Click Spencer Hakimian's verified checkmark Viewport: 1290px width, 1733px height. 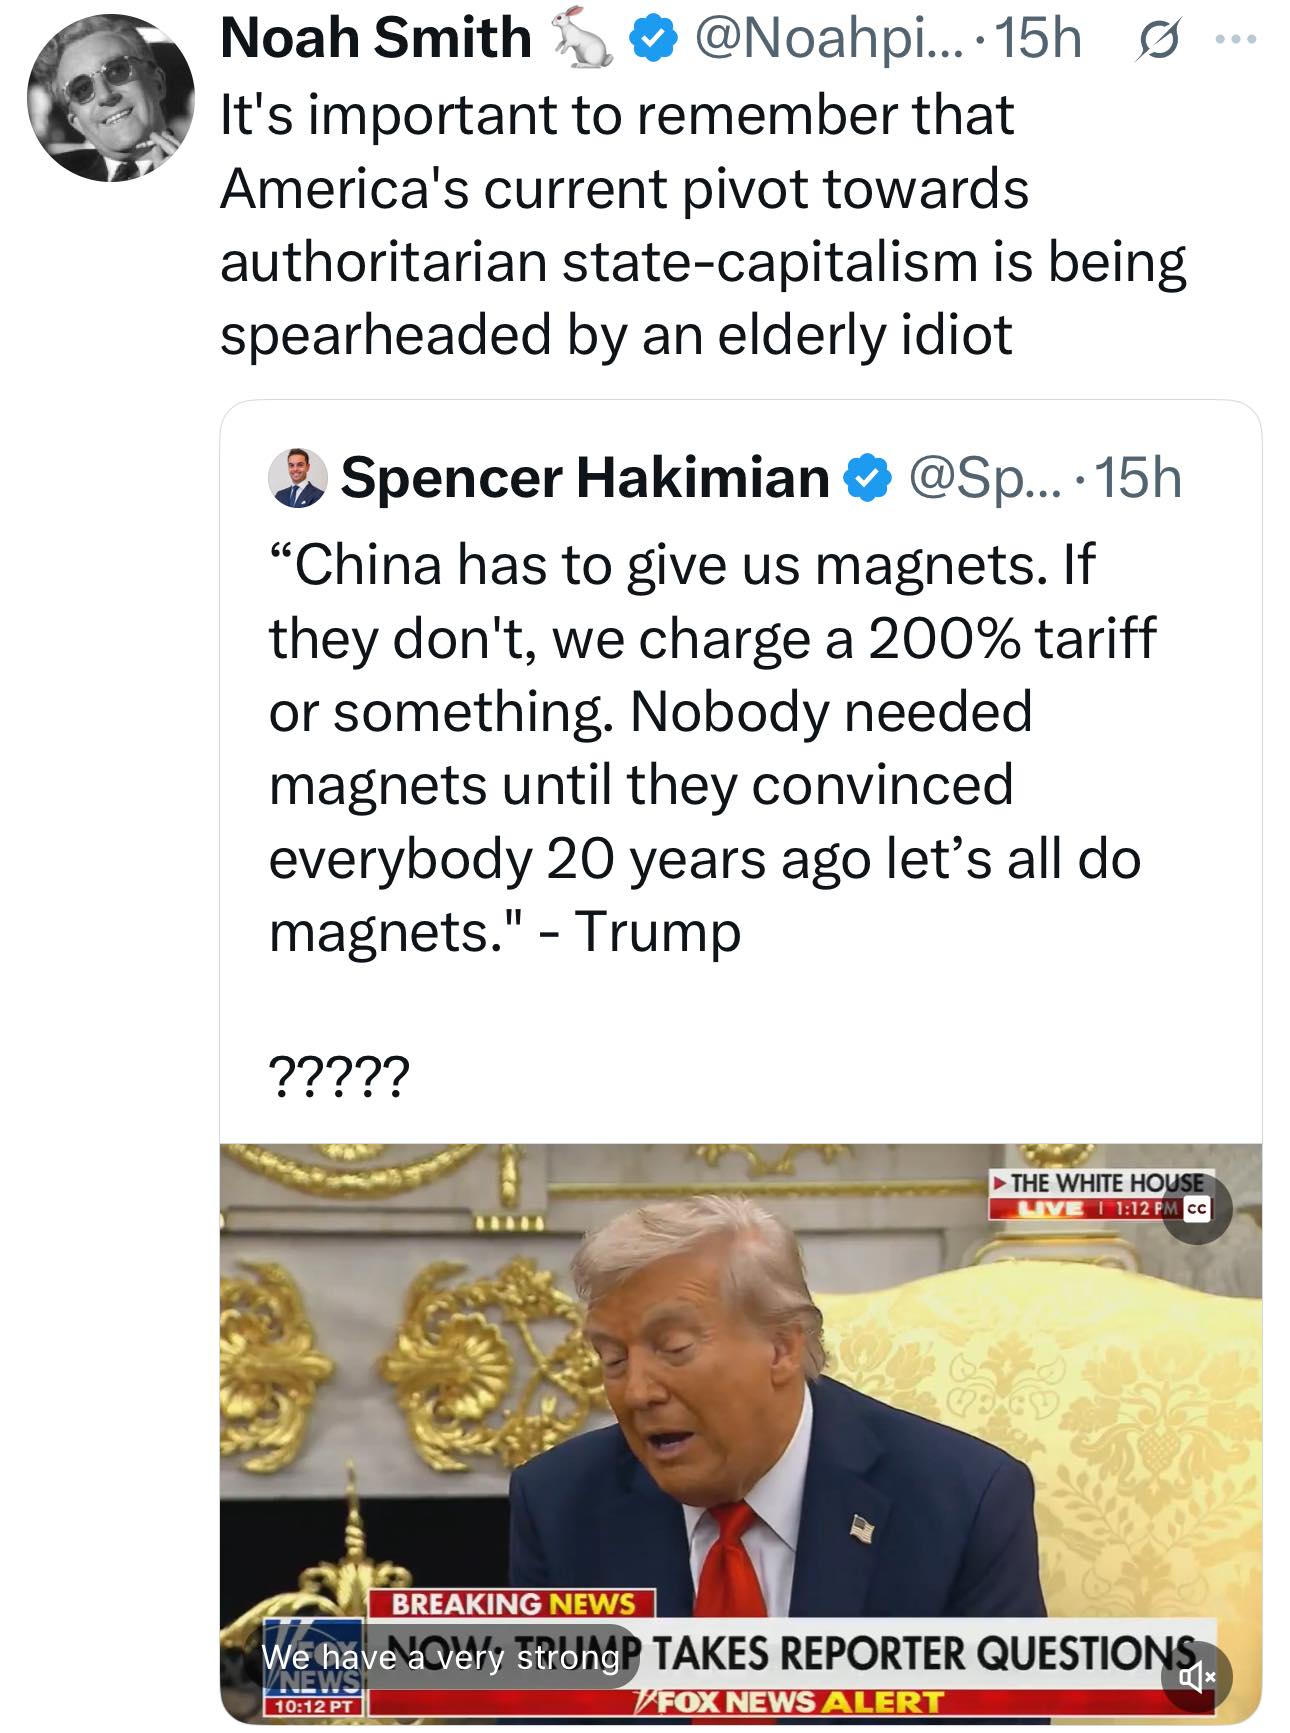[868, 478]
